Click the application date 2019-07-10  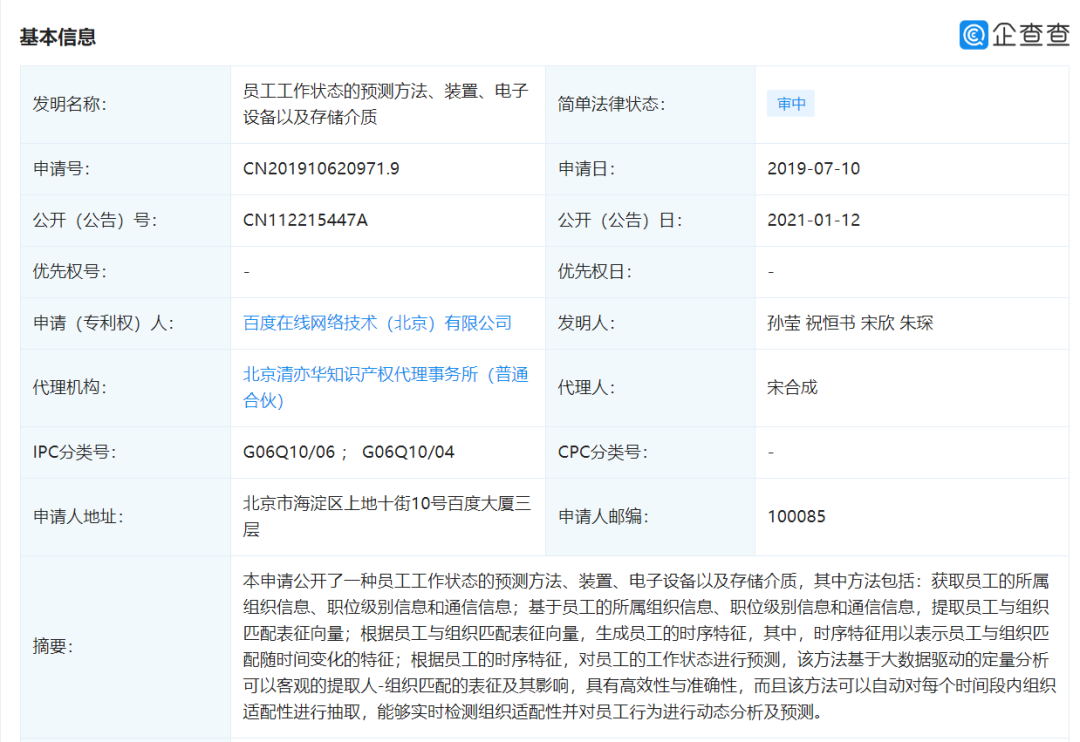point(813,168)
